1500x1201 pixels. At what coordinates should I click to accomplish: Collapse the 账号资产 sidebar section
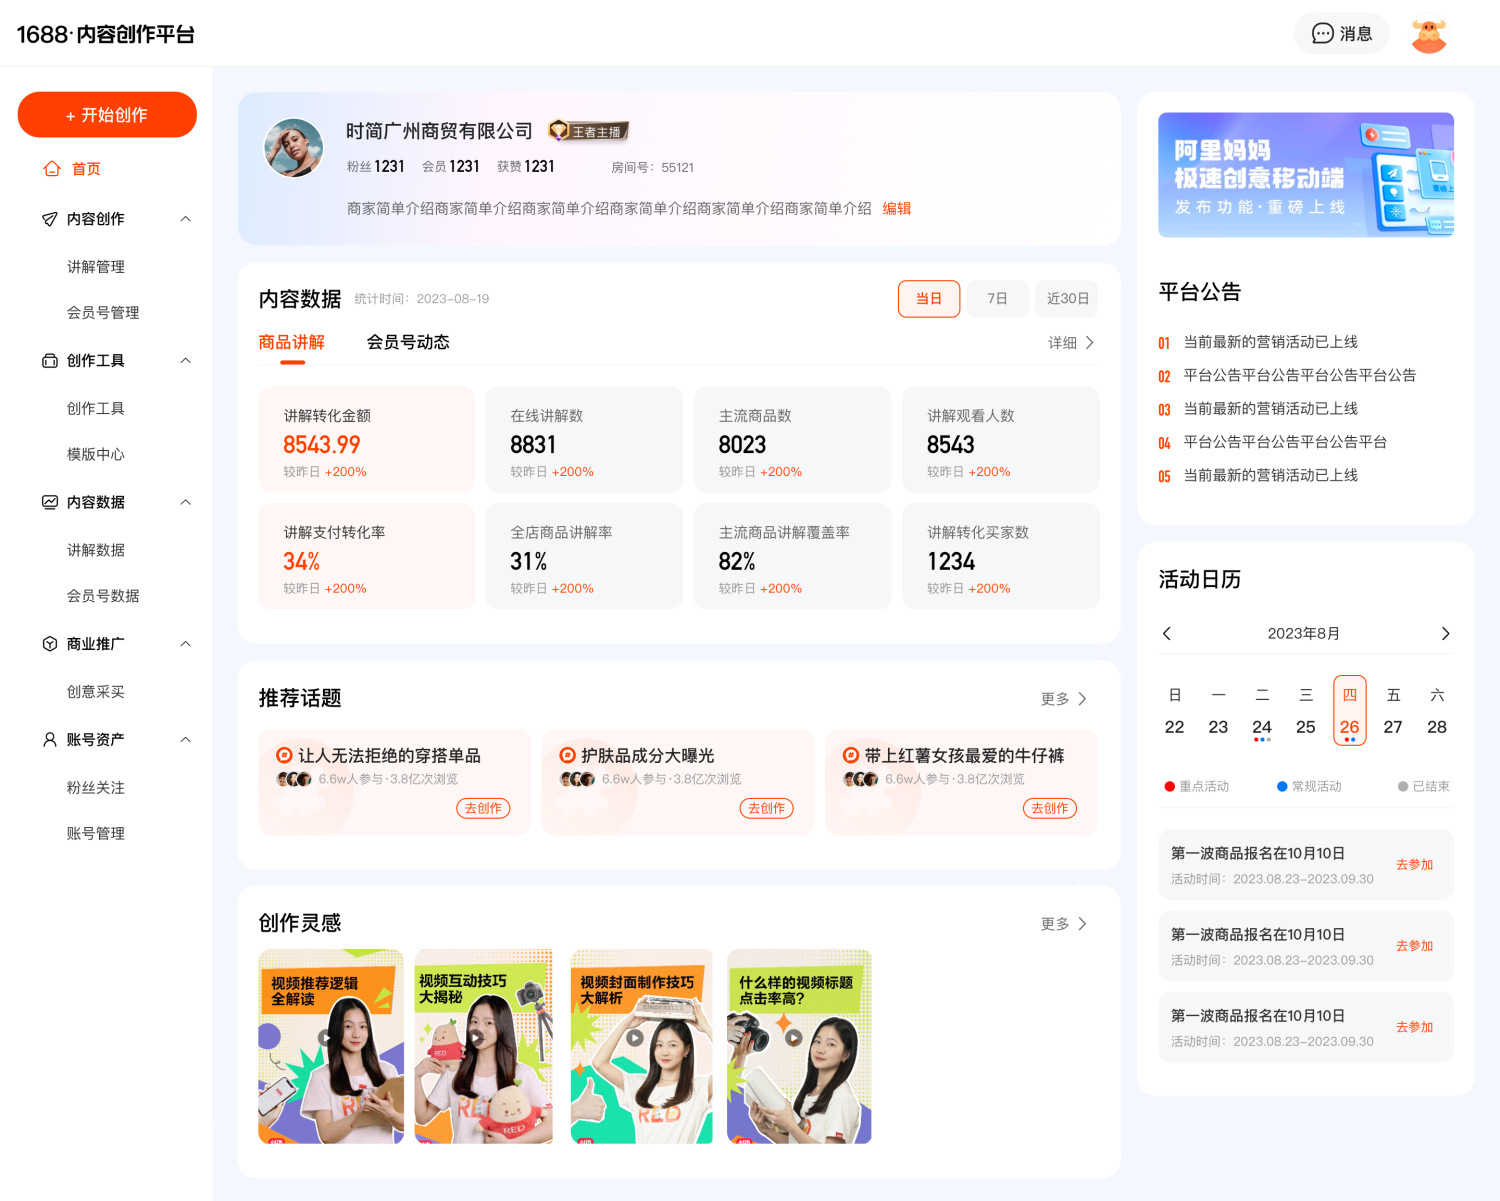(x=185, y=739)
